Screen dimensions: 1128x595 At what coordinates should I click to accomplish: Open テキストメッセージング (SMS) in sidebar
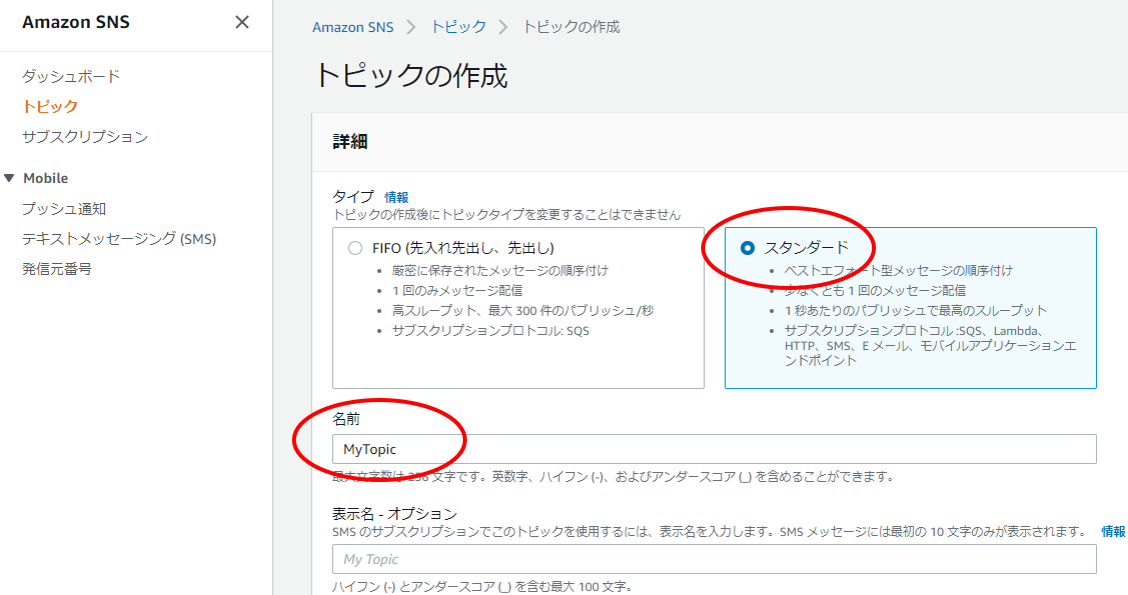tap(119, 239)
